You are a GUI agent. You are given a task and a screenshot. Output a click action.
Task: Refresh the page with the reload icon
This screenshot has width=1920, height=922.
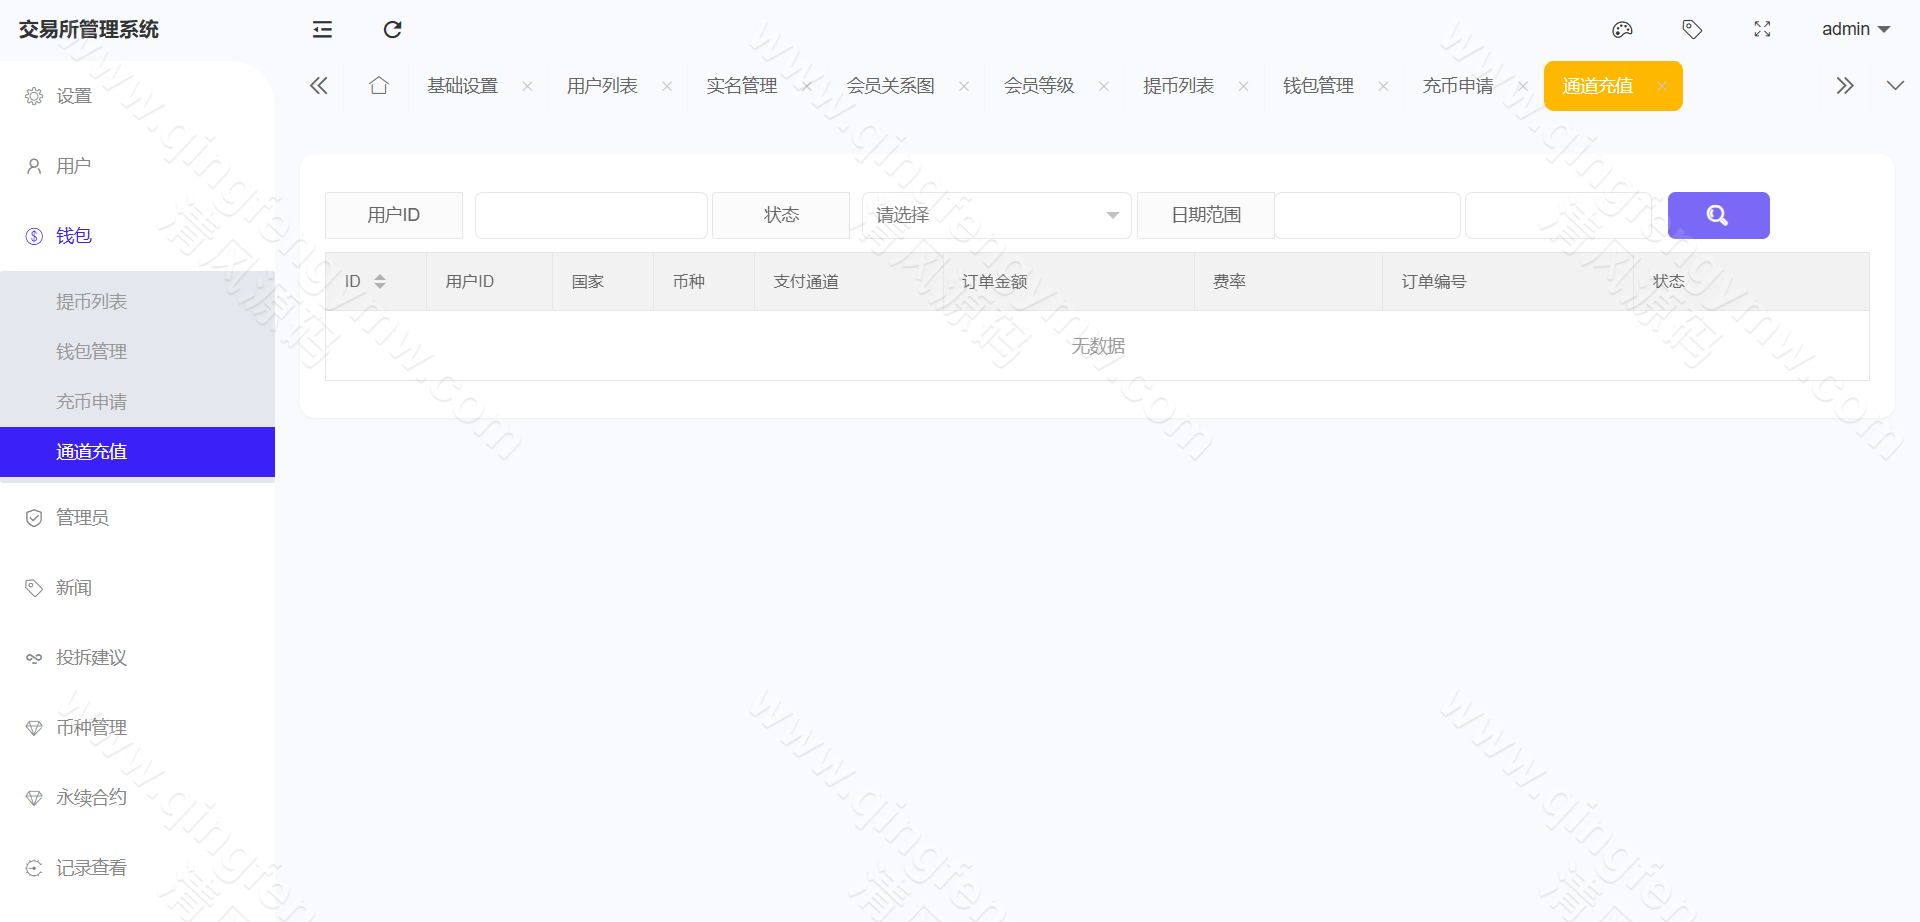[392, 30]
